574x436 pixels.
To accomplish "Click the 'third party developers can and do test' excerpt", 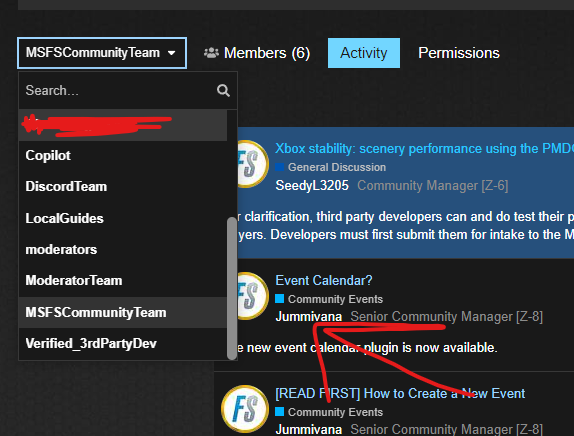I will 406,217.
